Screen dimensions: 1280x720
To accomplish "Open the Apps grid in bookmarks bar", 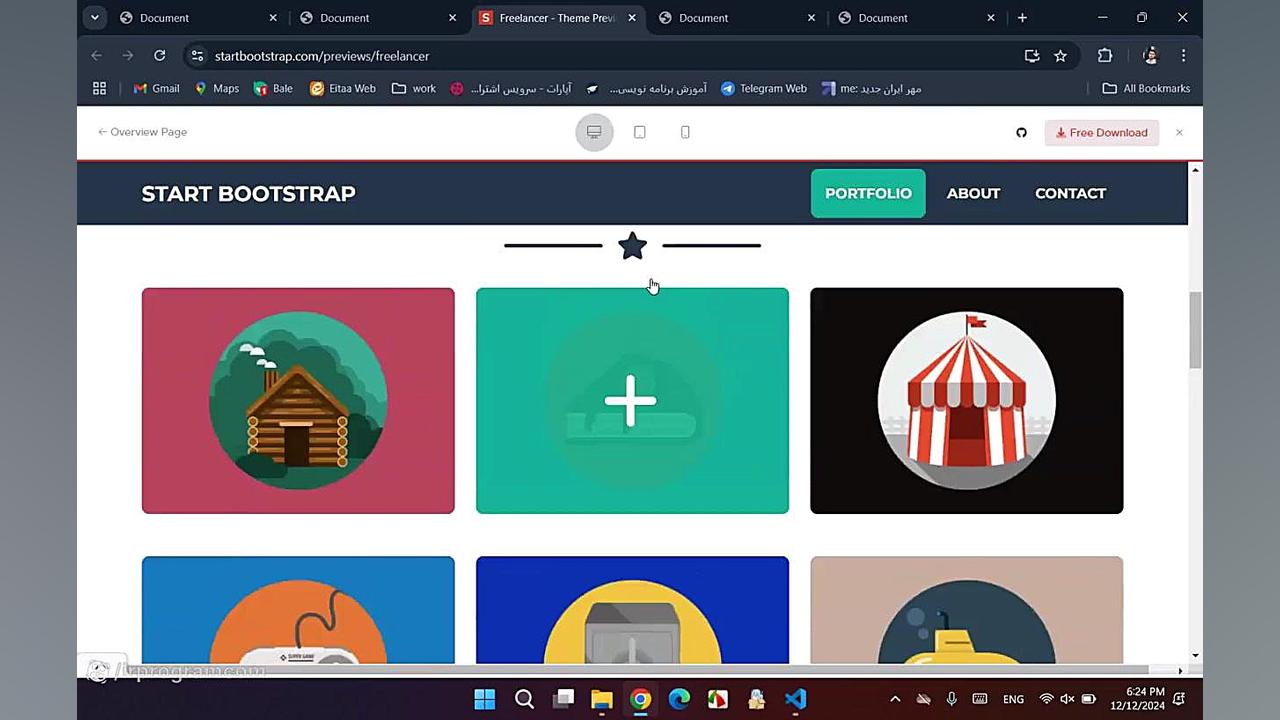I will pyautogui.click(x=99, y=88).
